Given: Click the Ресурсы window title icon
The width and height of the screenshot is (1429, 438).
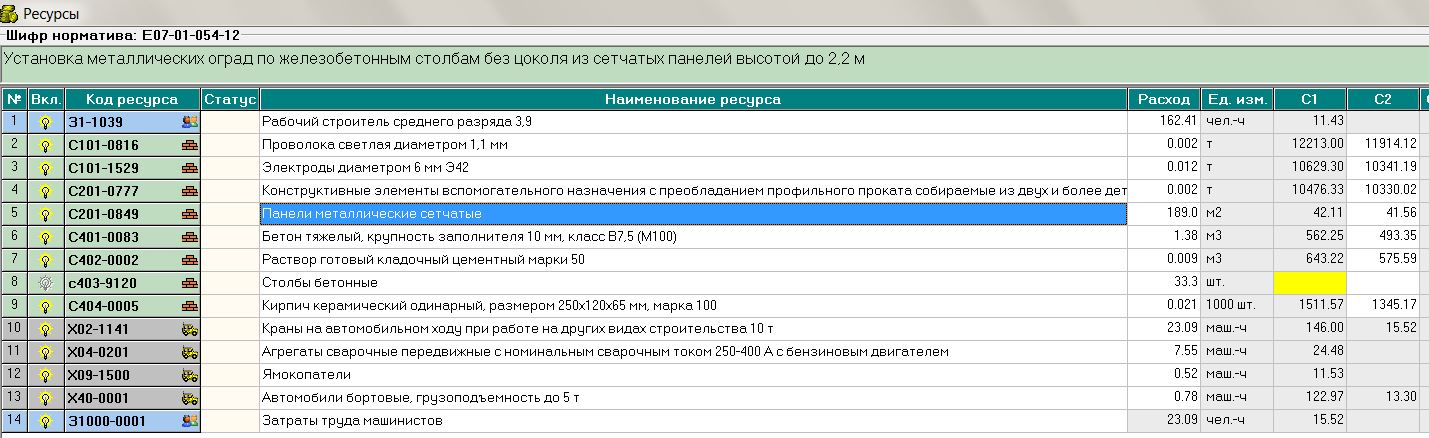Looking at the screenshot, I should point(10,14).
